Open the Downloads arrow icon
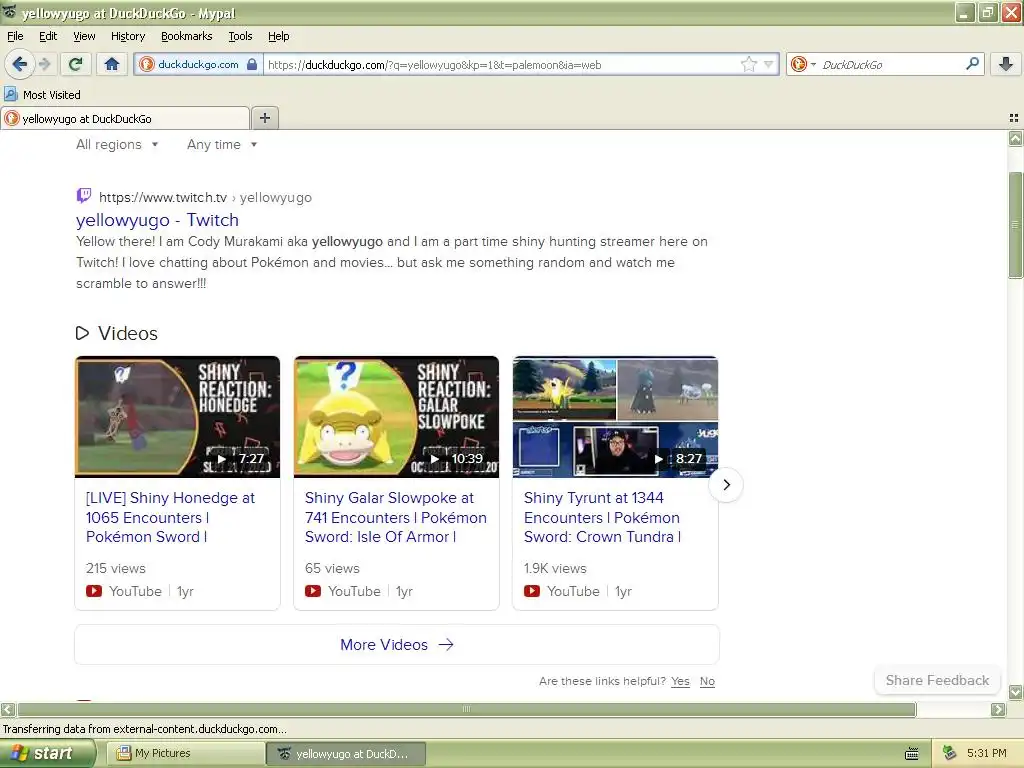The width and height of the screenshot is (1024, 768). 1006,64
